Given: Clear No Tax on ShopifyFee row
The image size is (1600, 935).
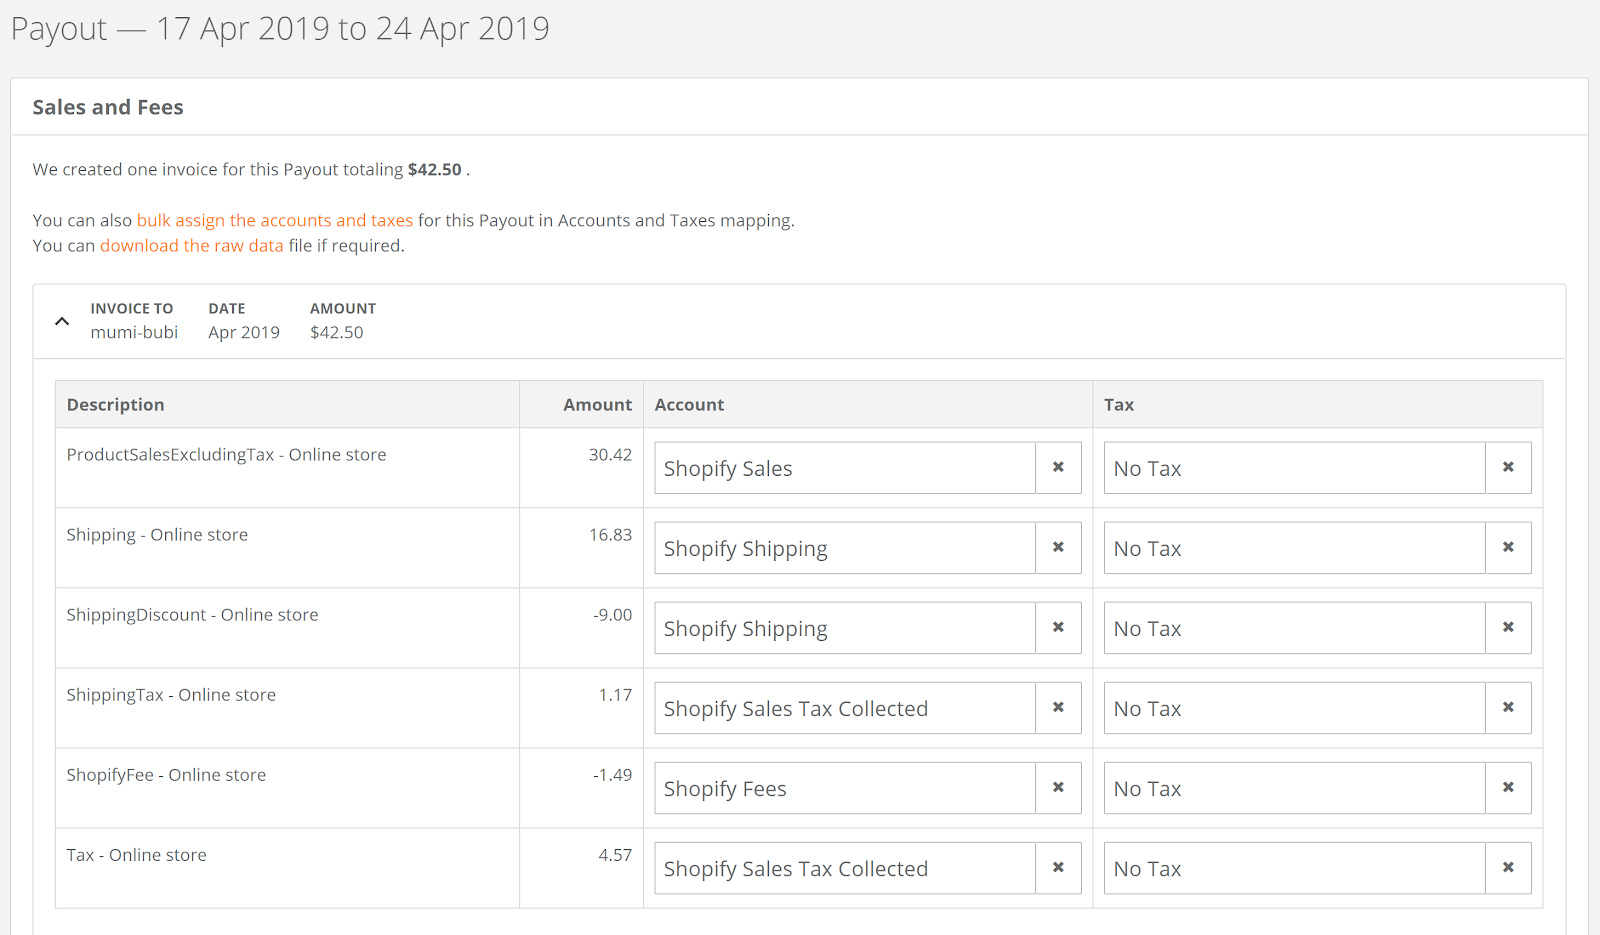Looking at the screenshot, I should (x=1508, y=787).
